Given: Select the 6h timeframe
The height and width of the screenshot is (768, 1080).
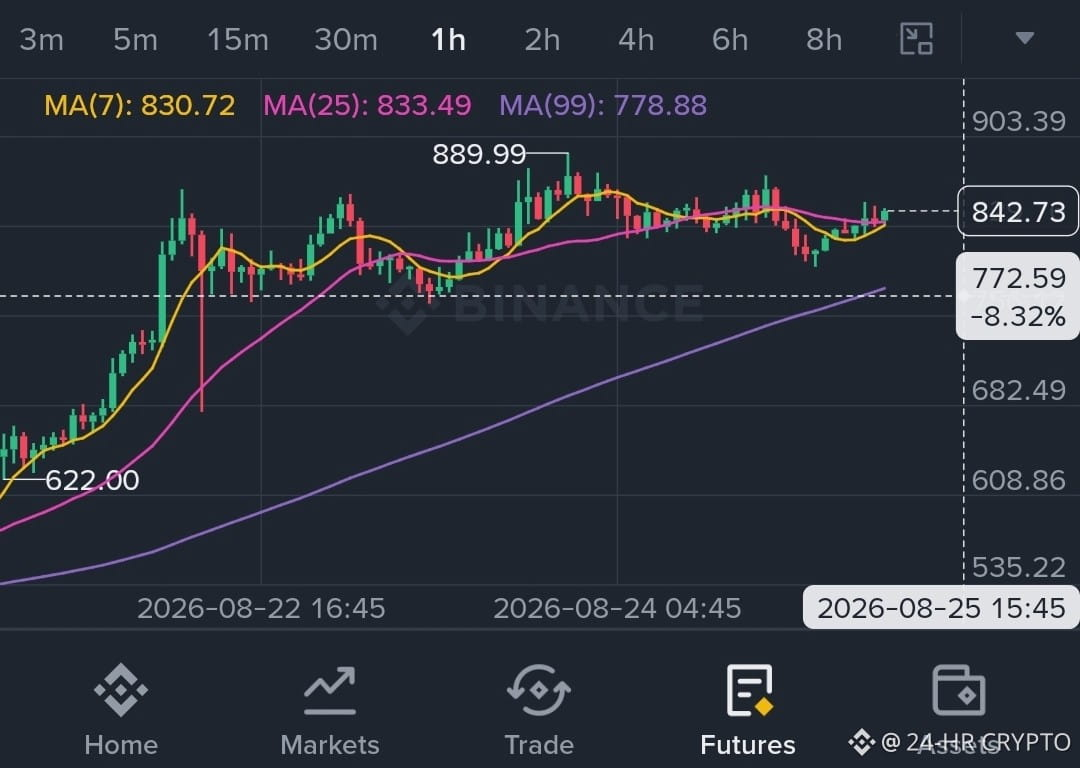Looking at the screenshot, I should pyautogui.click(x=730, y=39).
